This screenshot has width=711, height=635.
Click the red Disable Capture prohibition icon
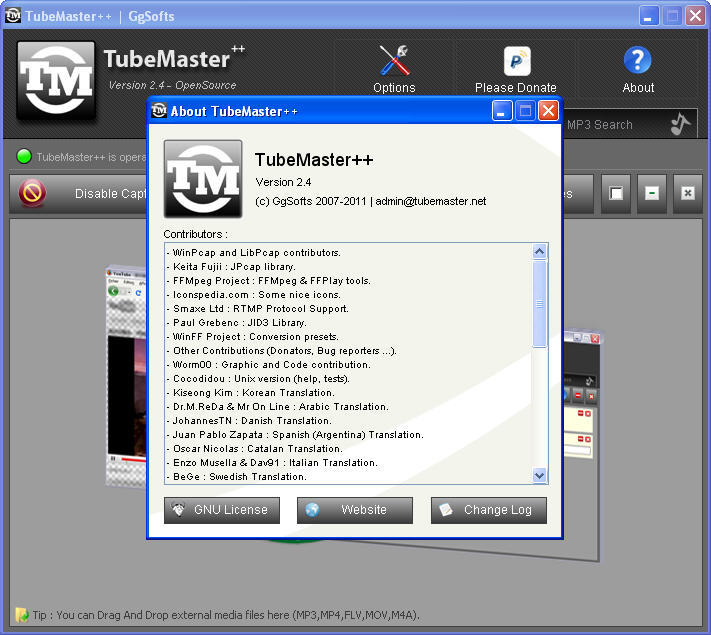[32, 193]
